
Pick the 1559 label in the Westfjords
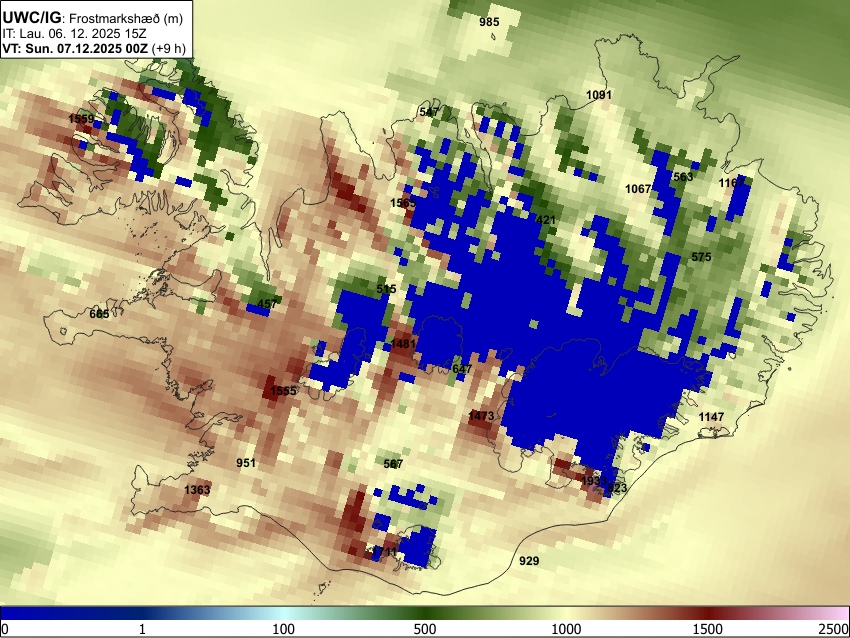[x=81, y=119]
